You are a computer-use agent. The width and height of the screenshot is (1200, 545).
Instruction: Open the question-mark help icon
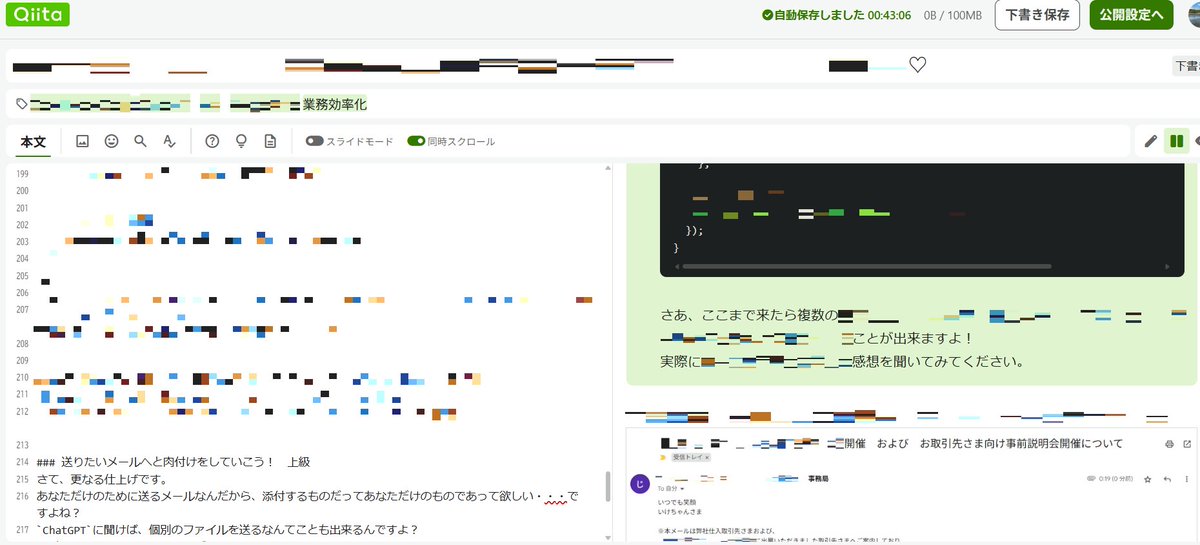click(212, 142)
